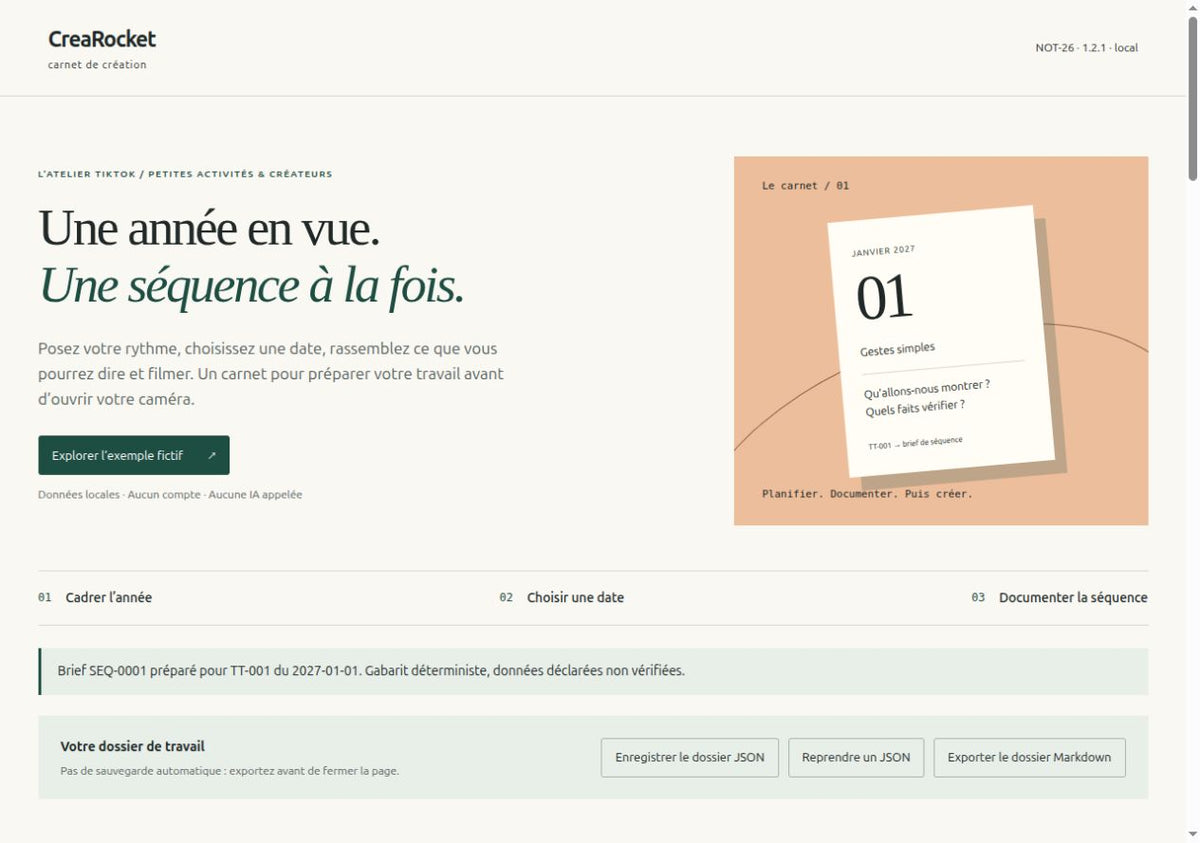The image size is (1200, 843).
Task: Click the "Posez votre rythme" intro paragraph
Action: [271, 374]
